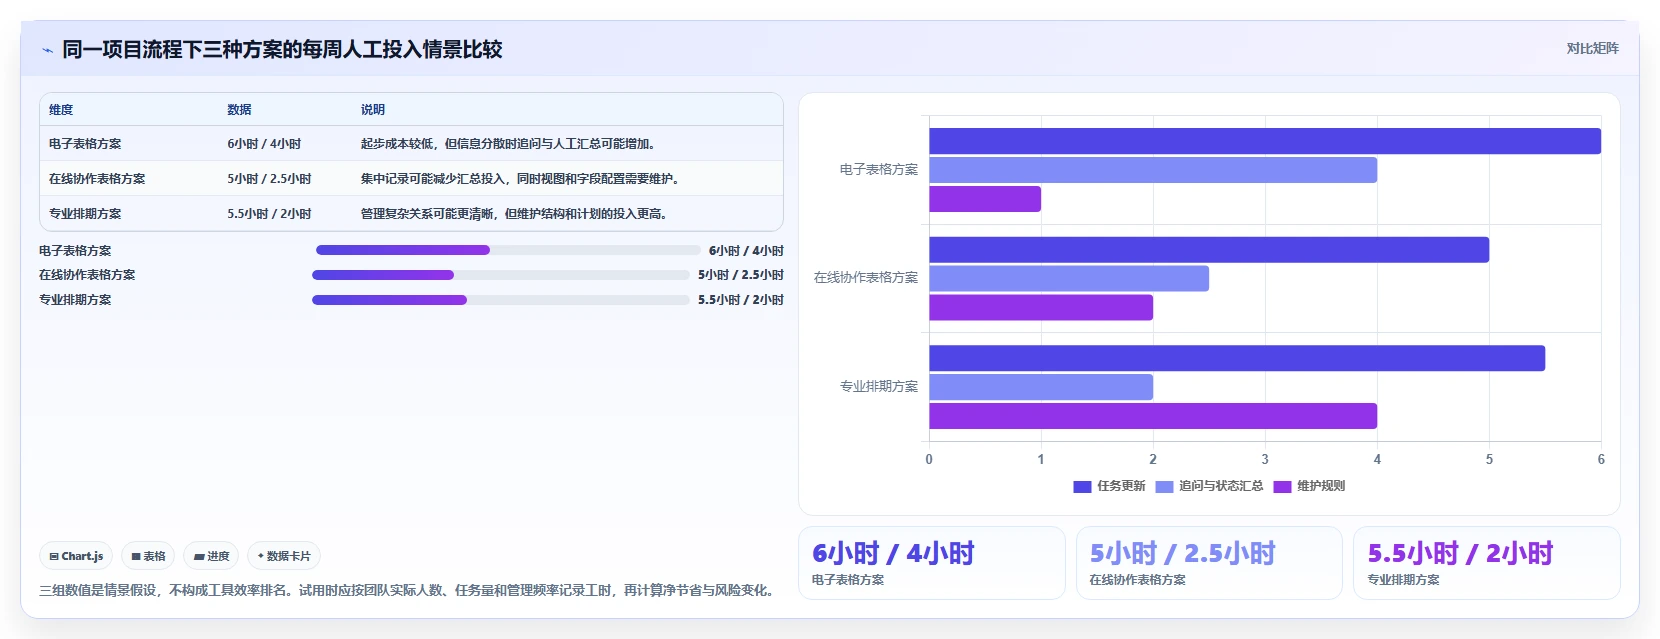Image resolution: width=1660 pixels, height=639 pixels.
Task: Click the 专业排期方案 追问与状态汇总 chart bar
Action: pyautogui.click(x=1041, y=387)
